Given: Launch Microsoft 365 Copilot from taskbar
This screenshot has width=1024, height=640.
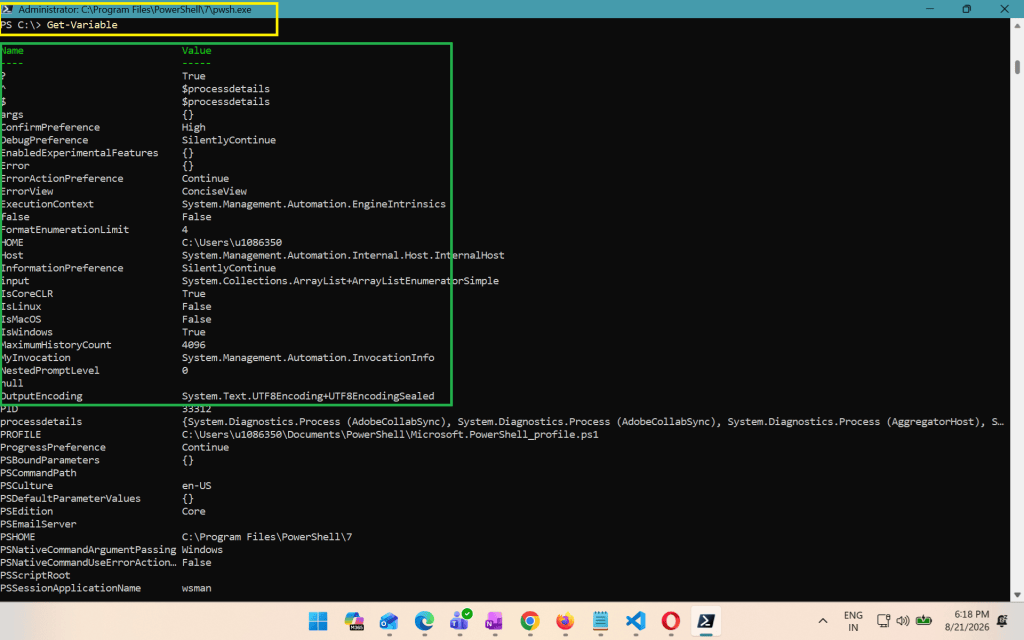Looking at the screenshot, I should 354,621.
